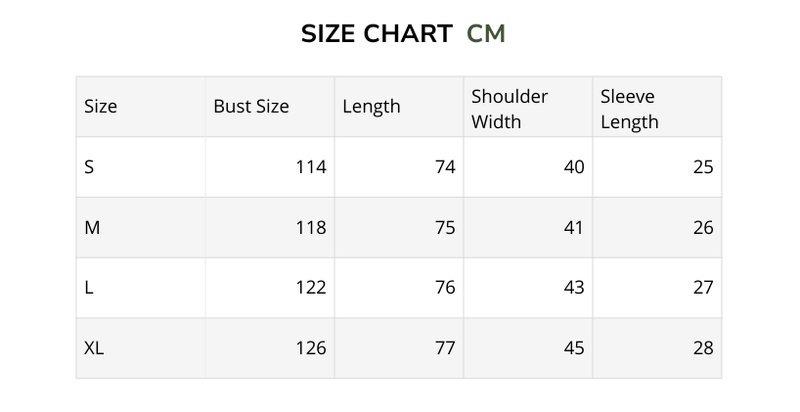Click sleeve length value 28
Image resolution: width=800 pixels, height=412 pixels.
703,348
